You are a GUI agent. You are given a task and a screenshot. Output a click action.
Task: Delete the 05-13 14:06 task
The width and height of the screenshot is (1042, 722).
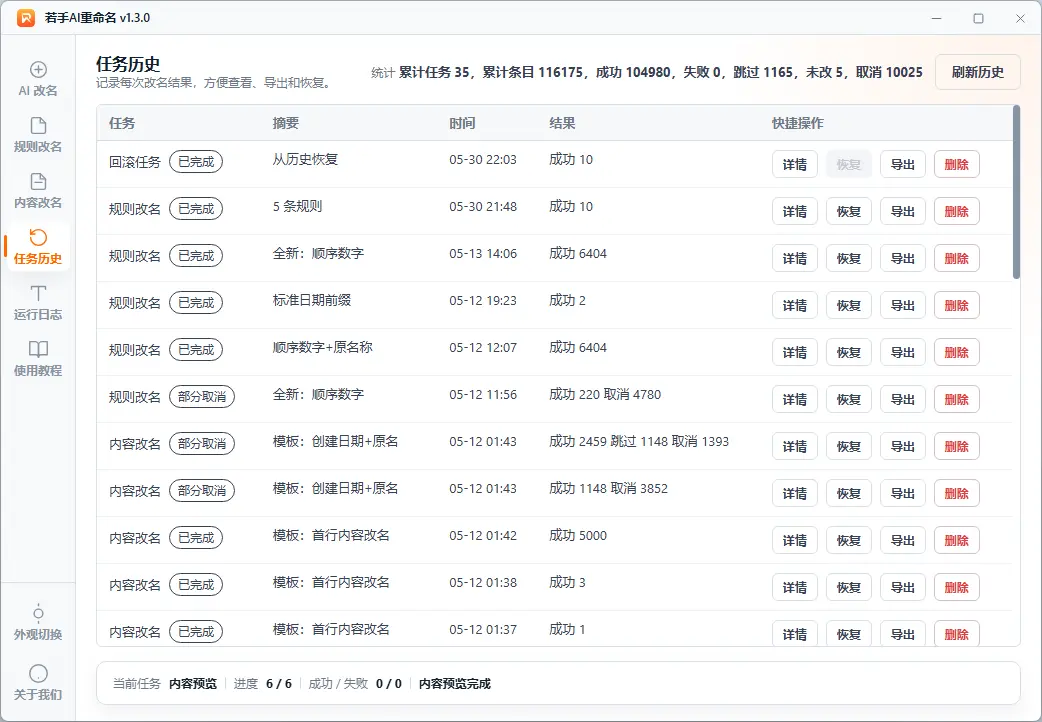956,259
